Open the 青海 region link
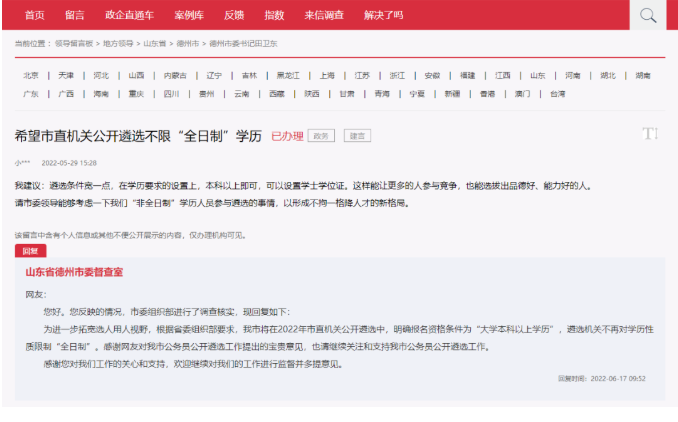The height and width of the screenshot is (422, 678). [x=382, y=94]
